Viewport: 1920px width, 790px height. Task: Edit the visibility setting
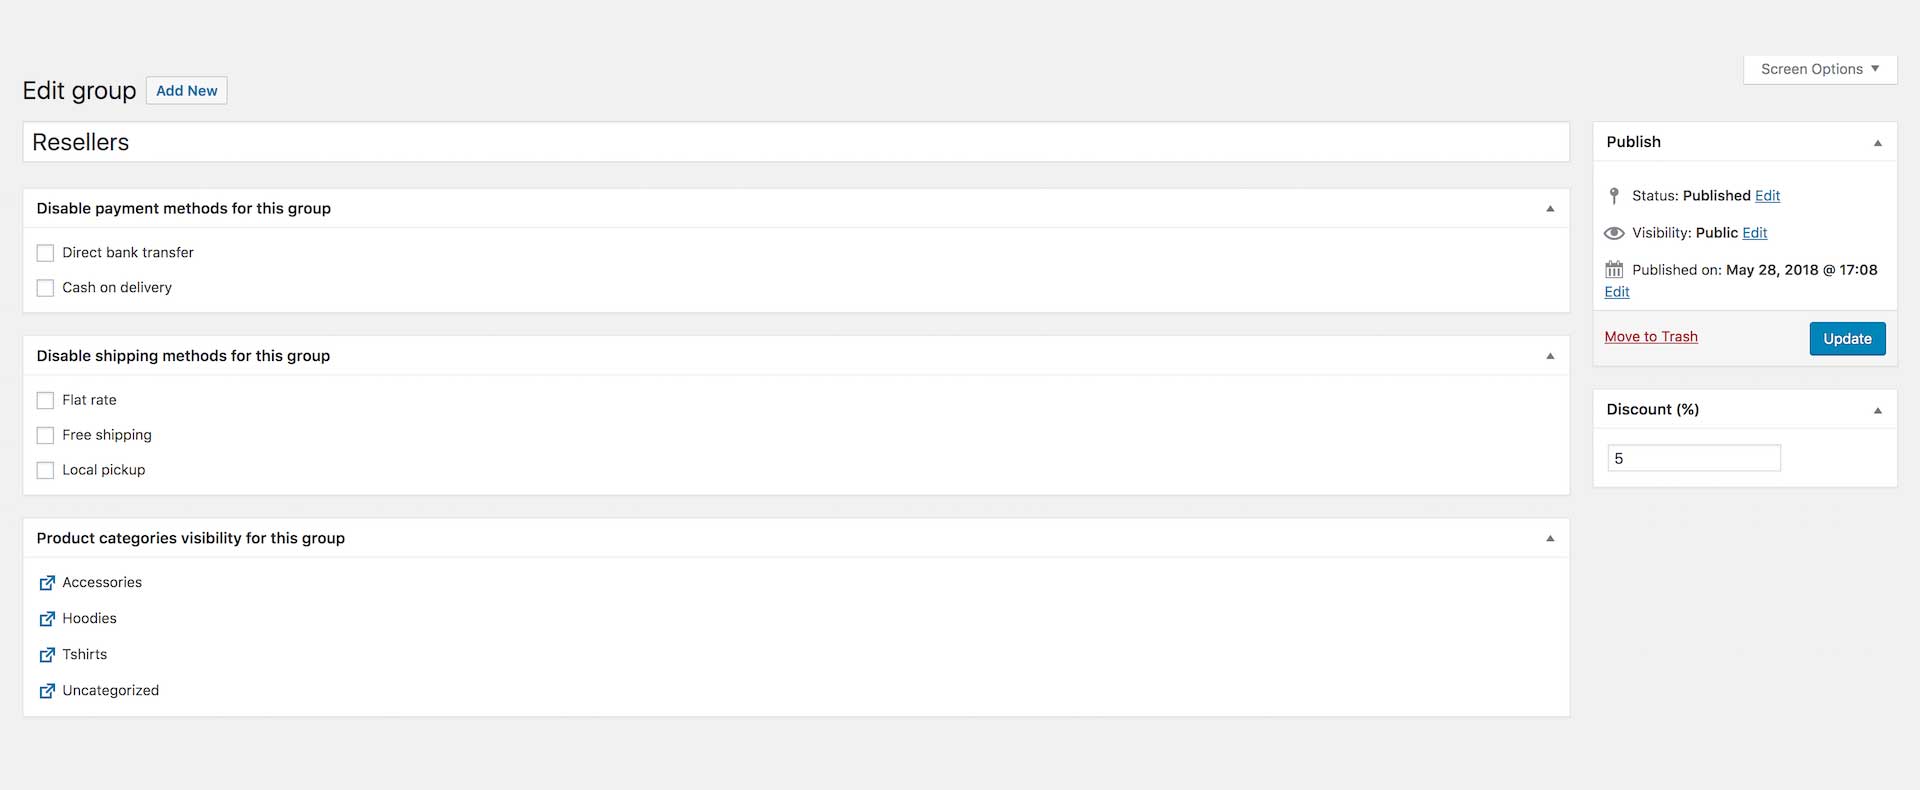[1754, 232]
